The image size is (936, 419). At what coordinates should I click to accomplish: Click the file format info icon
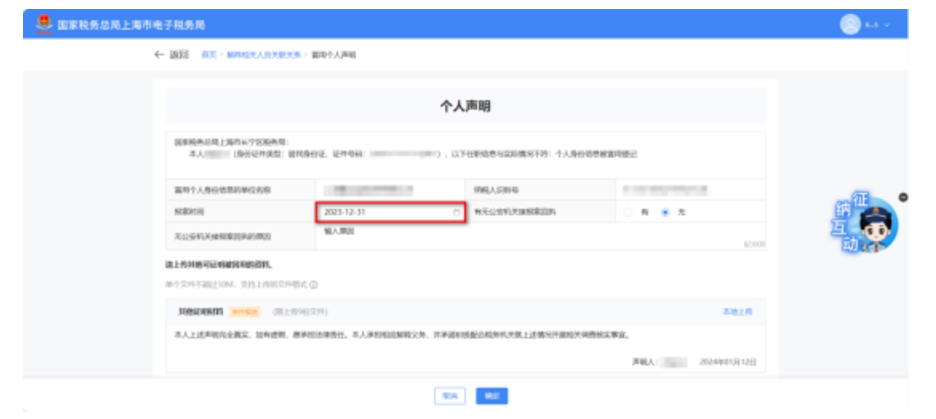(314, 285)
